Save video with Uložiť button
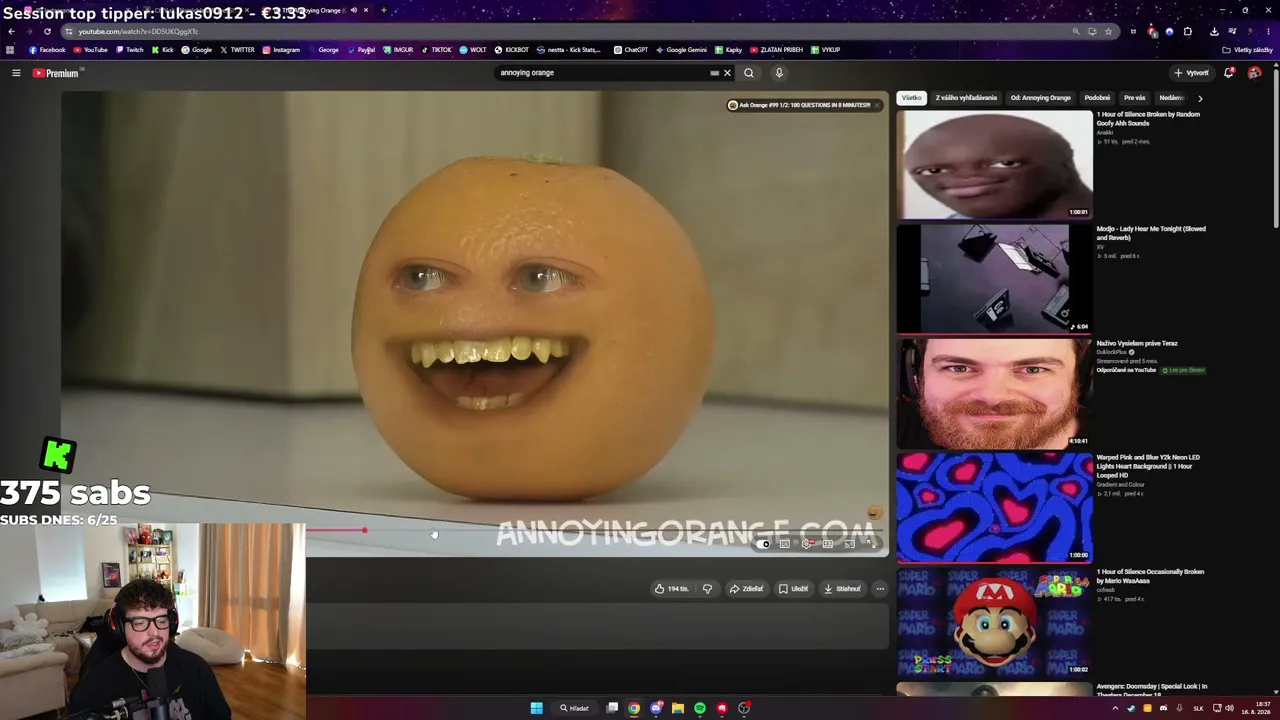The width and height of the screenshot is (1280, 720). pos(794,589)
